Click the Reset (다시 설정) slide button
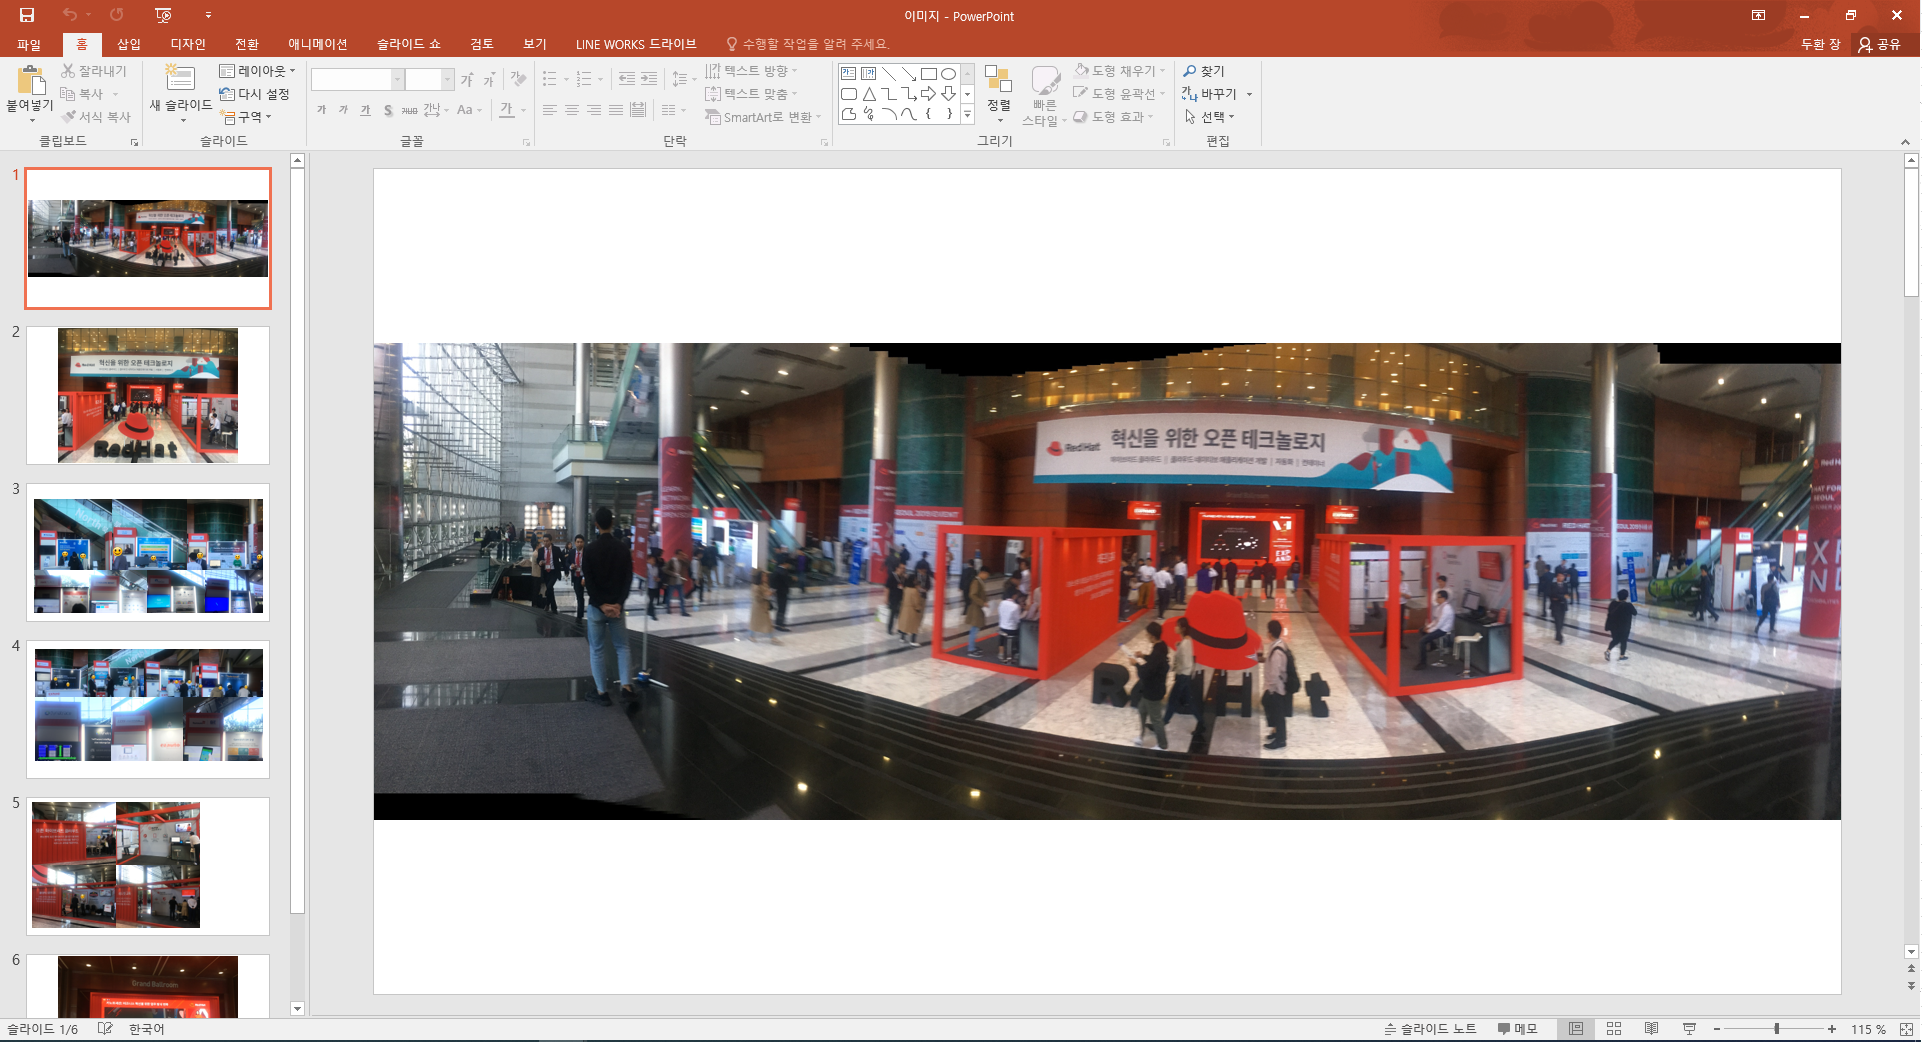Image resolution: width=1922 pixels, height=1042 pixels. coord(255,94)
